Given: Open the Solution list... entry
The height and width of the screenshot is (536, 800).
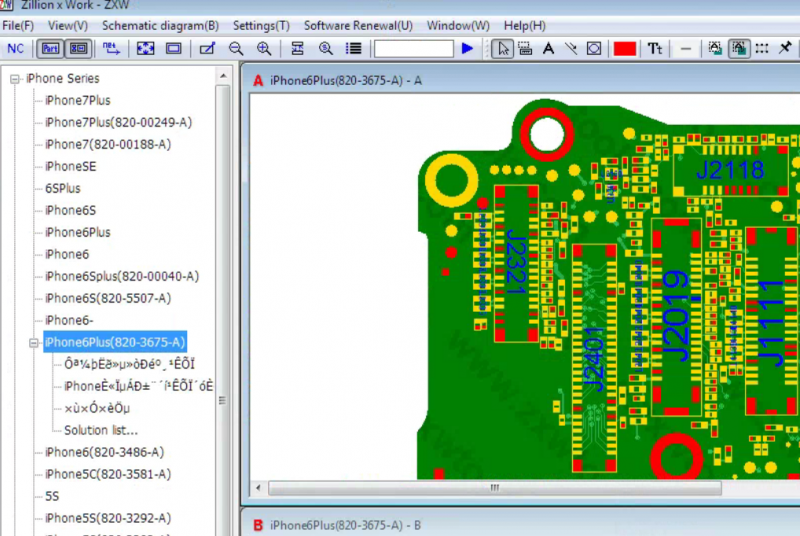Looking at the screenshot, I should pos(101,430).
